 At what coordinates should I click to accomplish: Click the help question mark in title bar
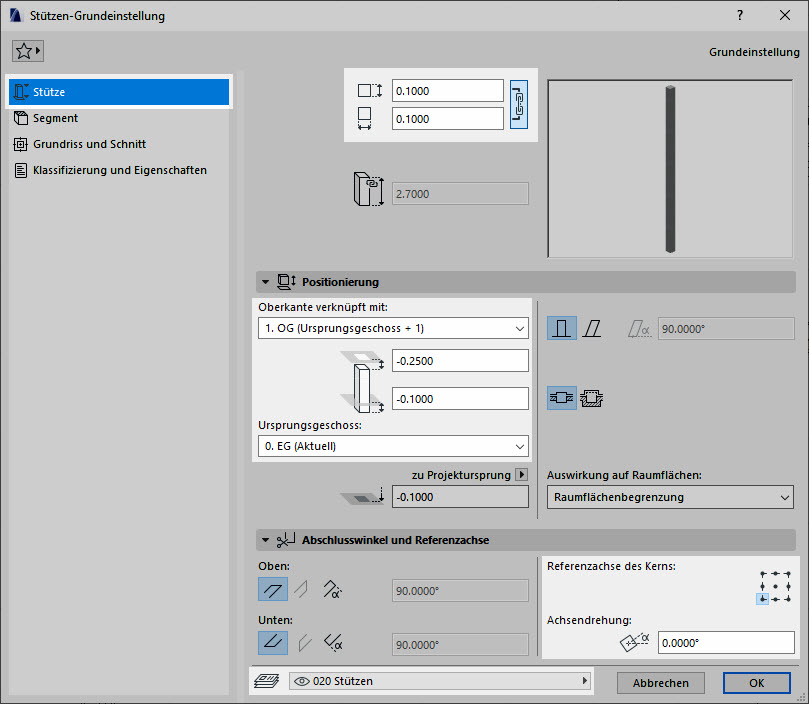pos(740,16)
